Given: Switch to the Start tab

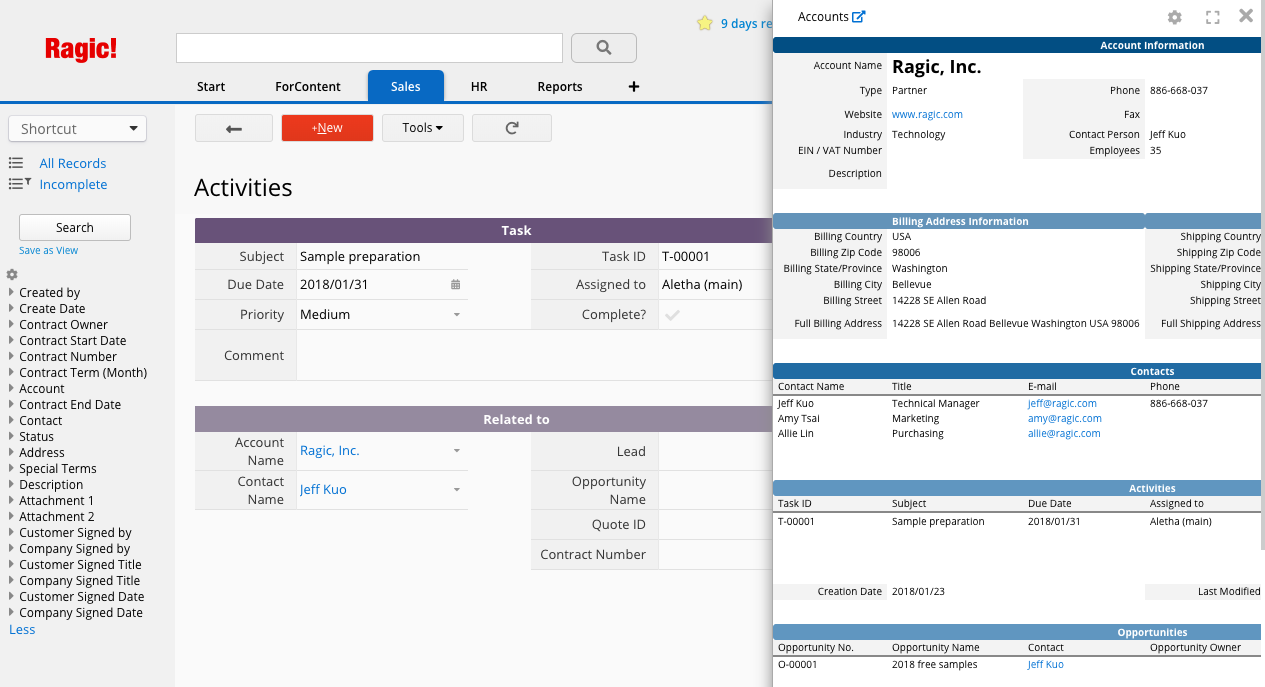Looking at the screenshot, I should pyautogui.click(x=211, y=87).
